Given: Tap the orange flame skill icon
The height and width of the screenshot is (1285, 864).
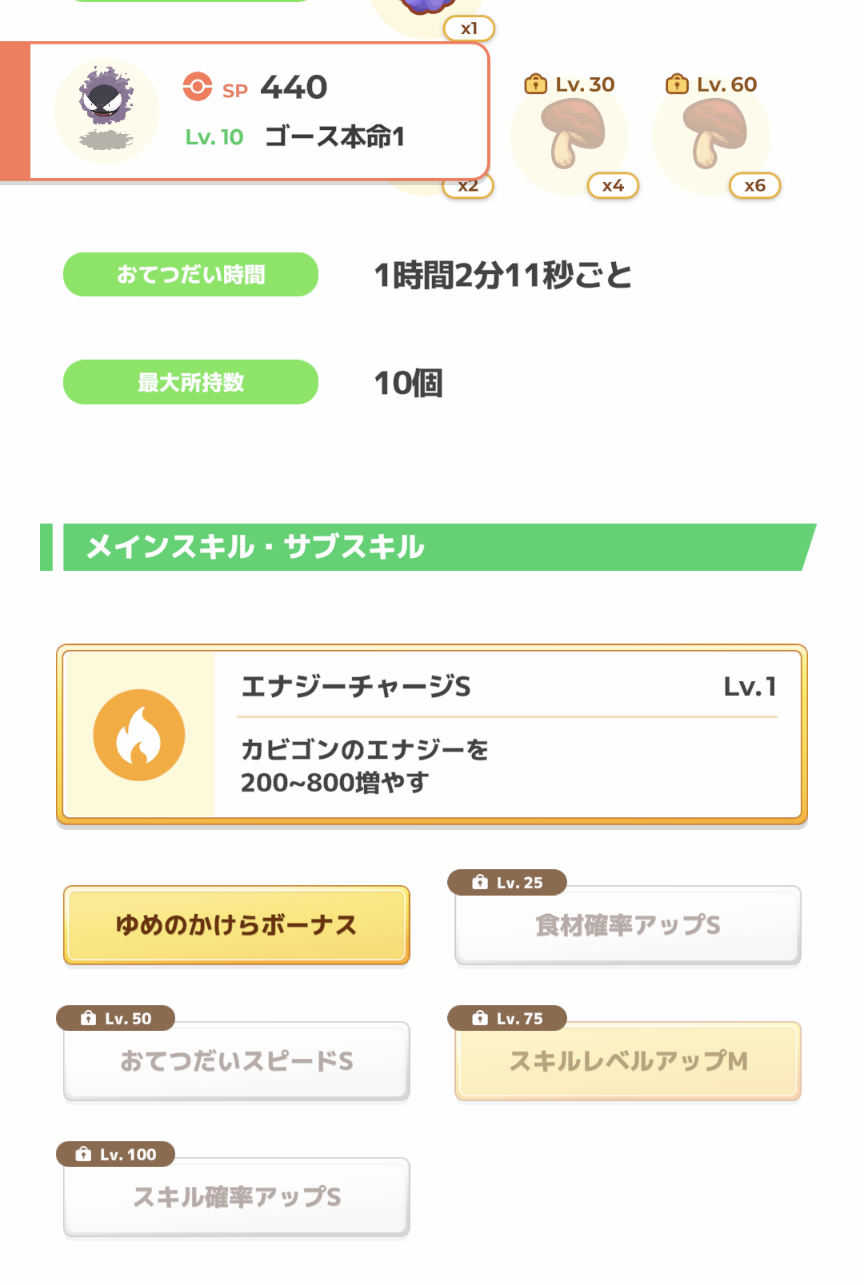Looking at the screenshot, I should click(139, 735).
